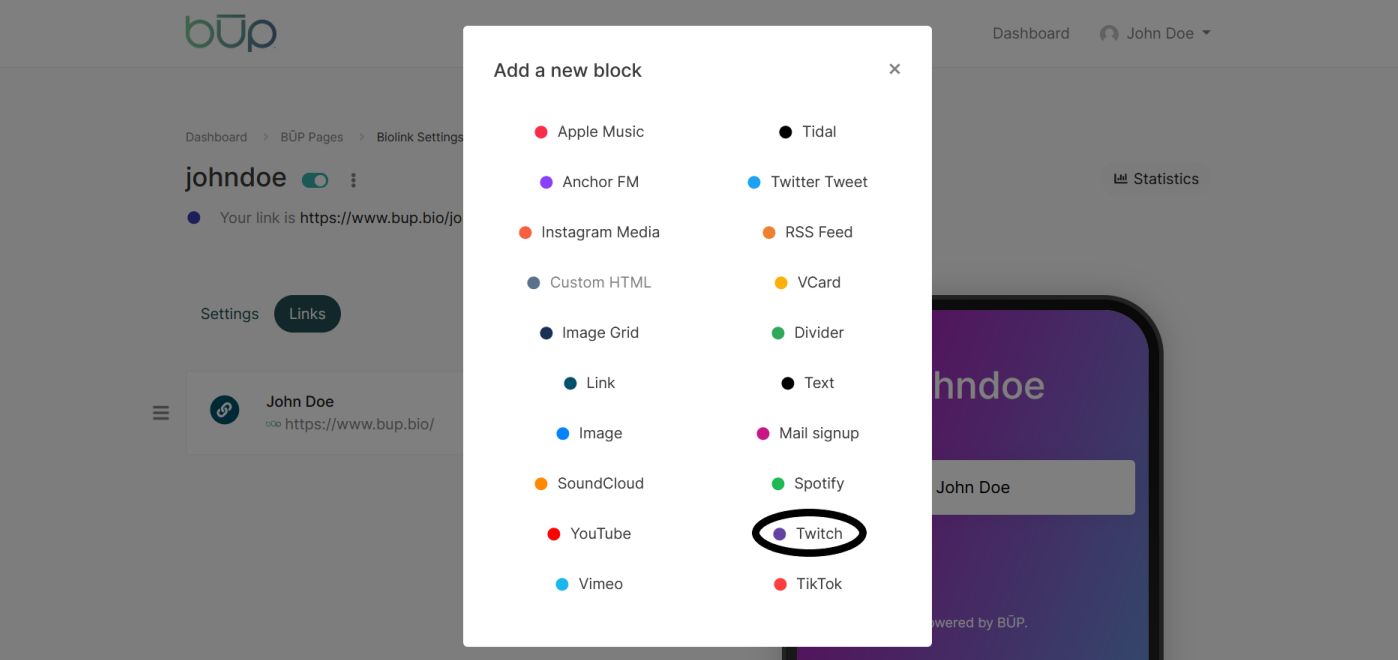Open the Statistics page

coord(1156,179)
